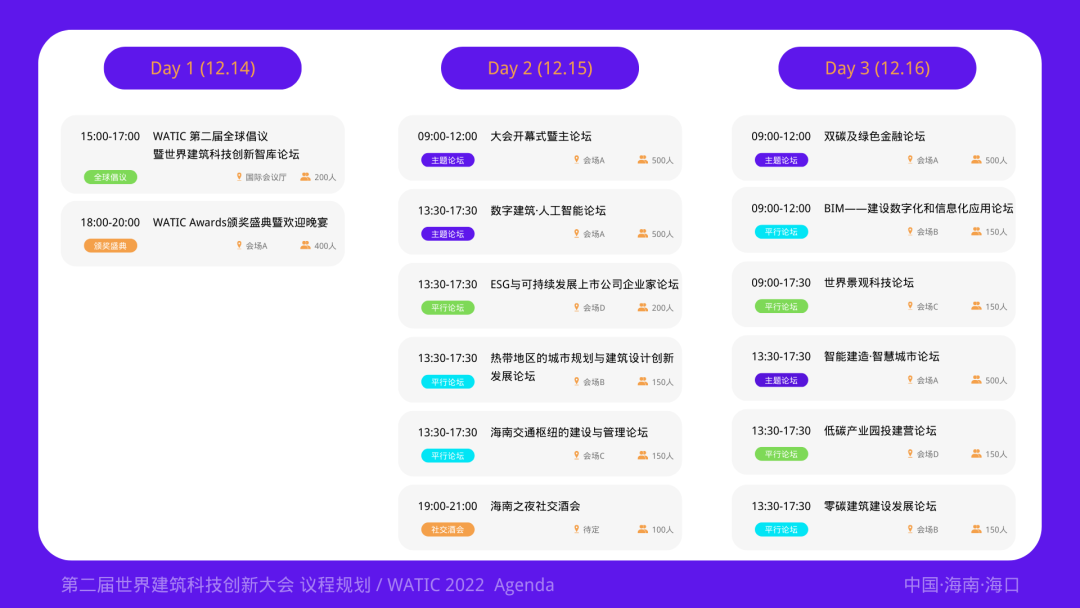Click 主题论坛 tag under 大会开幕式暨主论坛
The image size is (1080, 608).
[448, 160]
